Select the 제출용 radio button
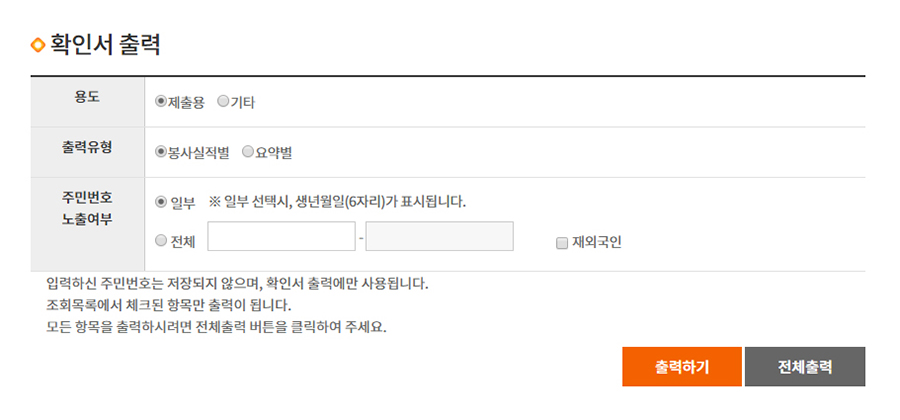 (x=161, y=102)
